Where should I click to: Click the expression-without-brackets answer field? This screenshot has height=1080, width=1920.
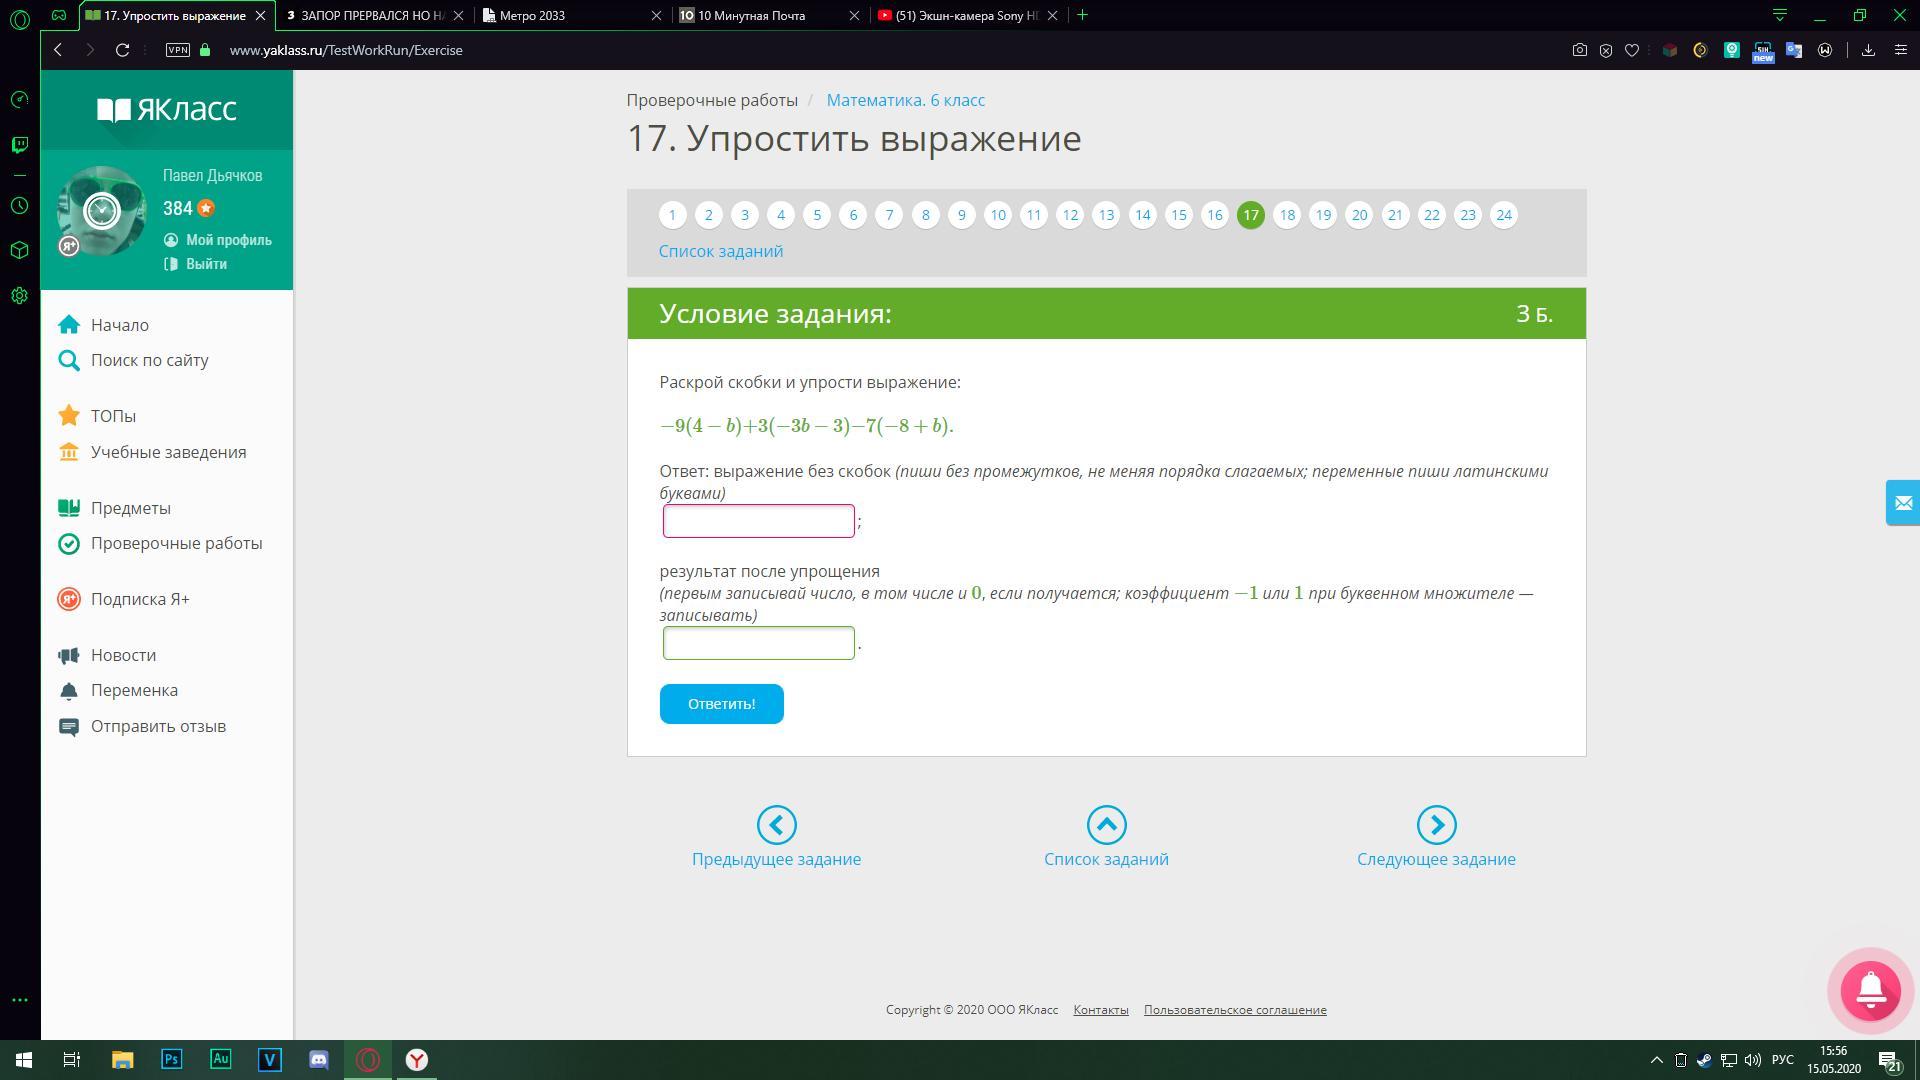[759, 521]
